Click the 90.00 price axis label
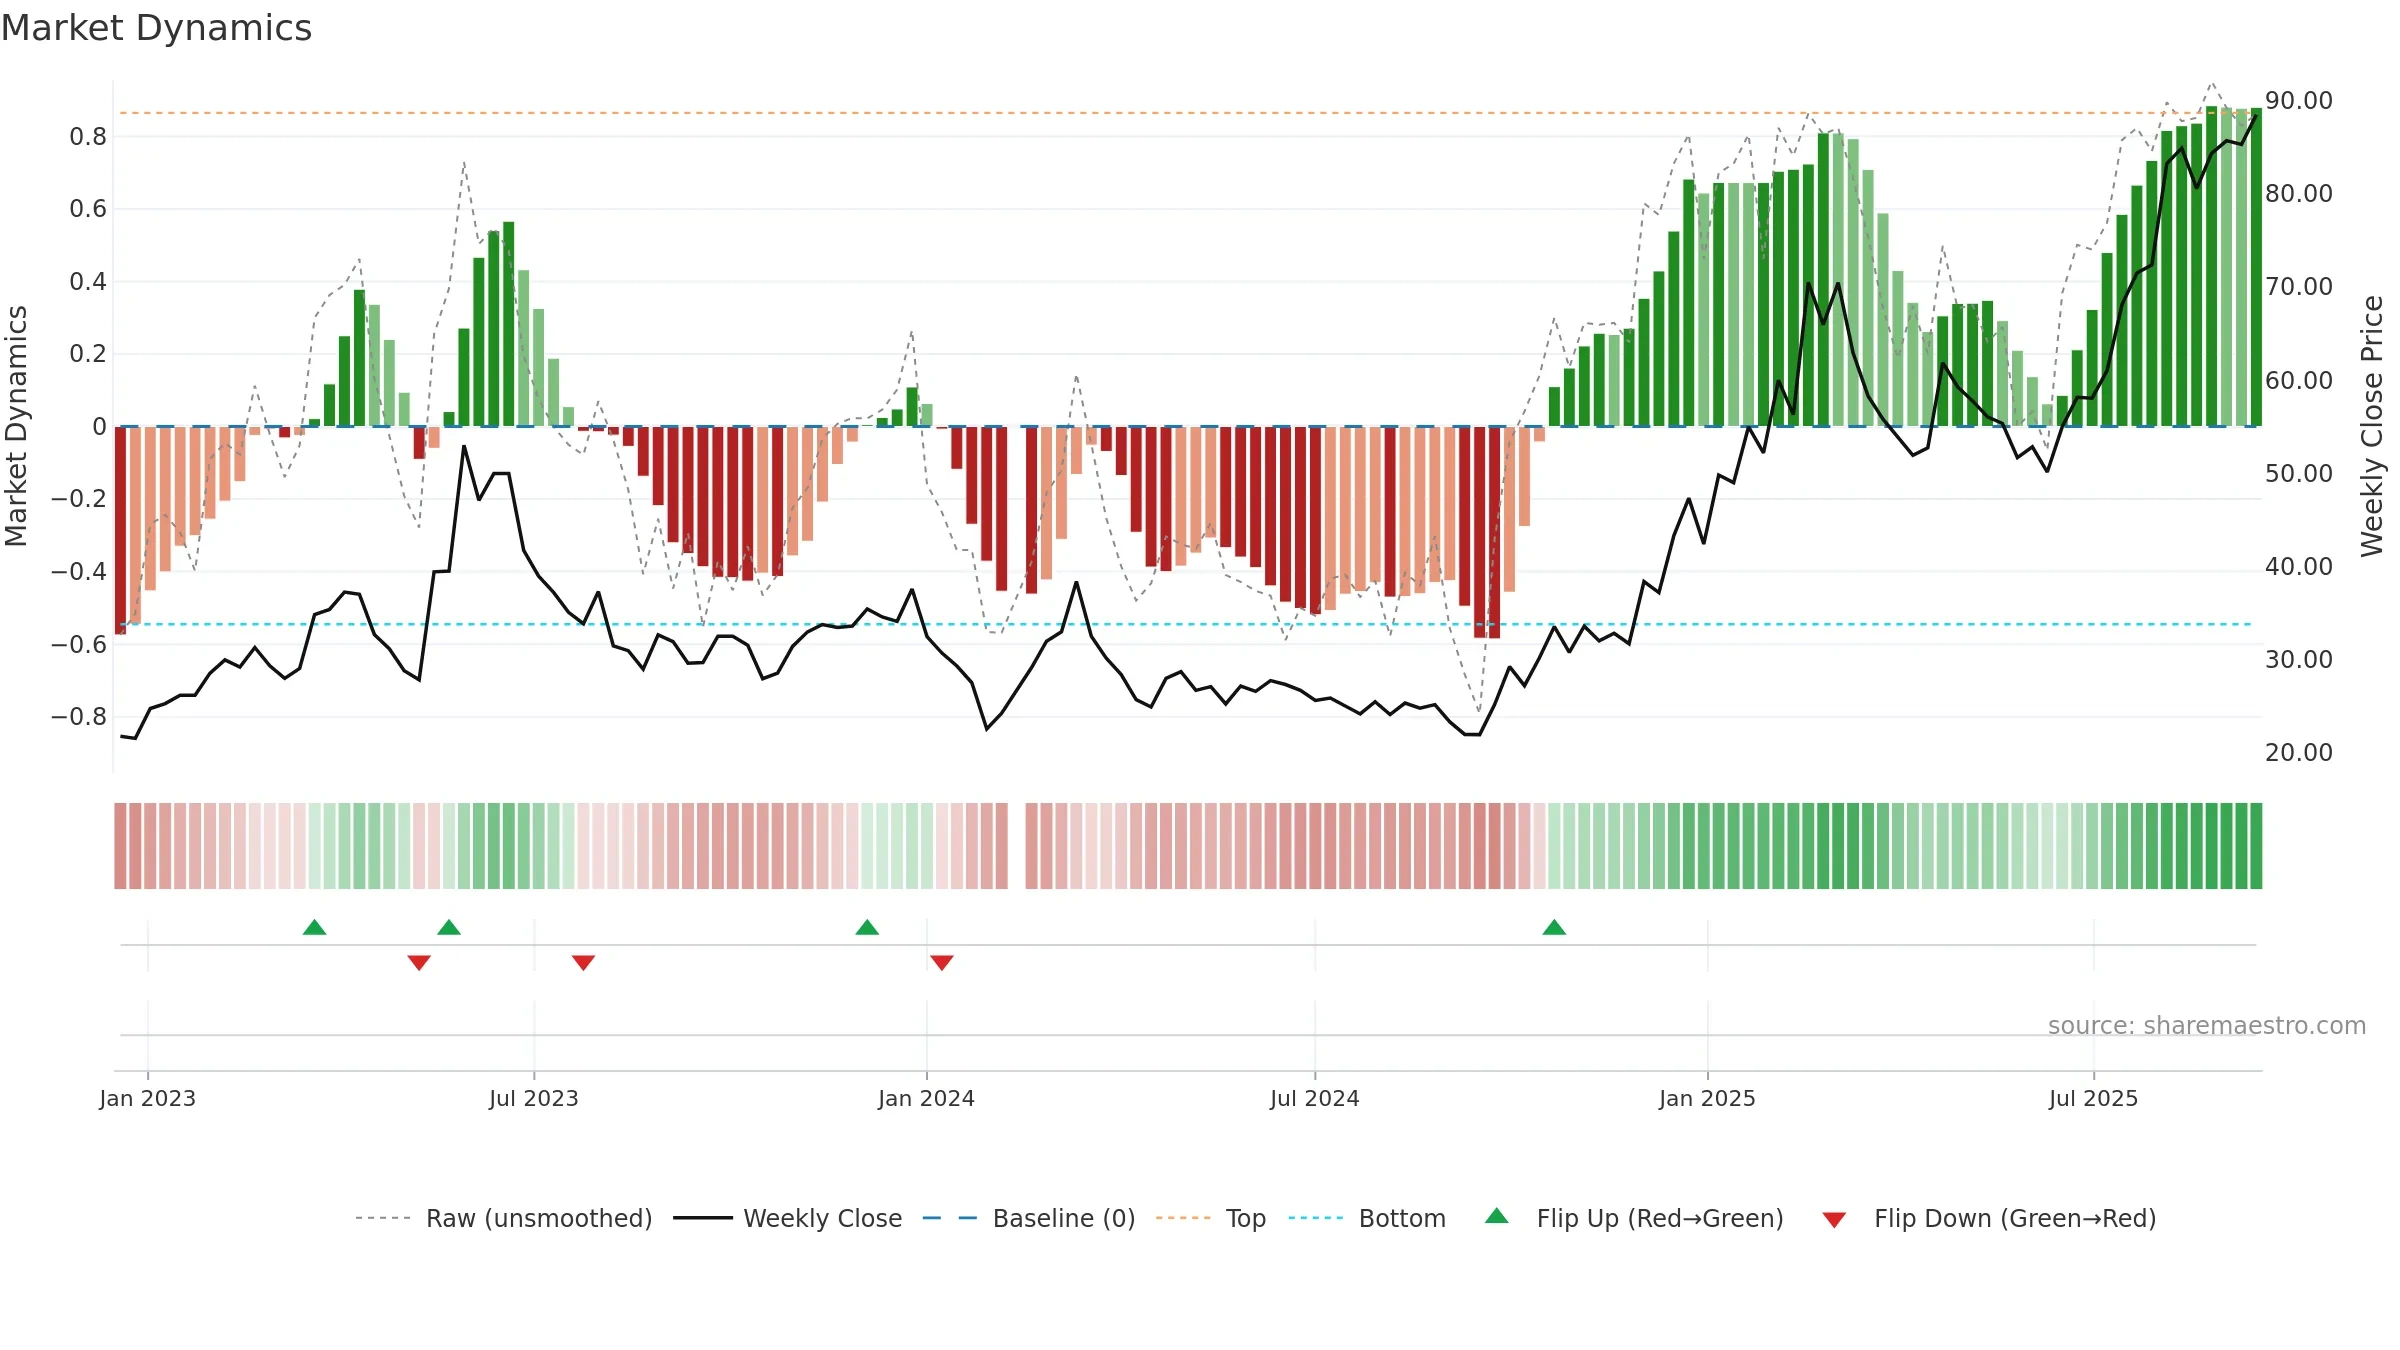 point(2298,100)
